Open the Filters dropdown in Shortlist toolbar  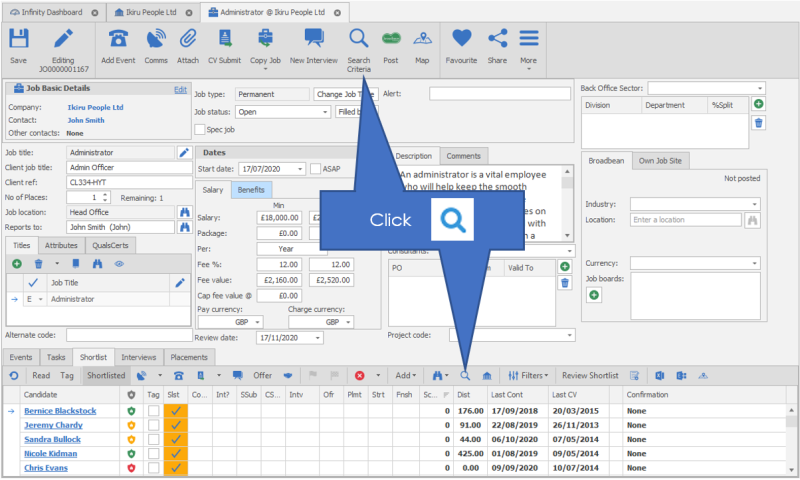point(528,375)
